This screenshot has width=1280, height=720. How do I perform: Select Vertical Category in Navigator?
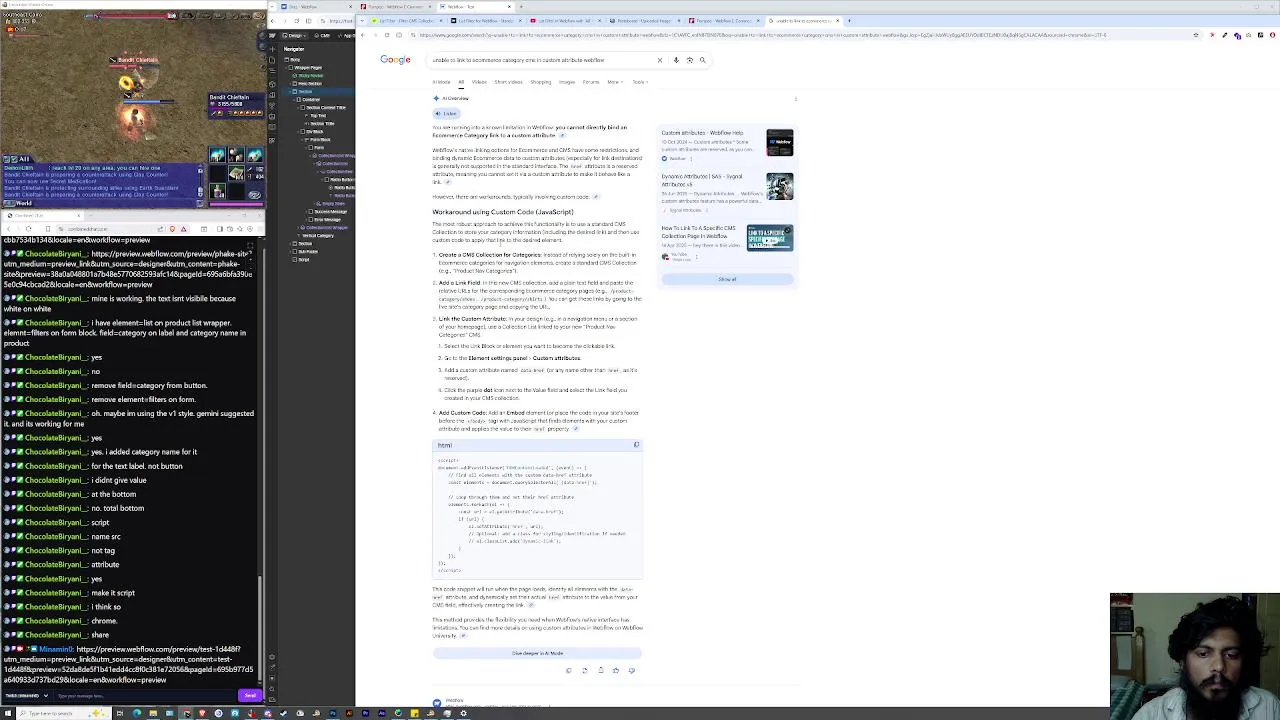pyautogui.click(x=318, y=236)
